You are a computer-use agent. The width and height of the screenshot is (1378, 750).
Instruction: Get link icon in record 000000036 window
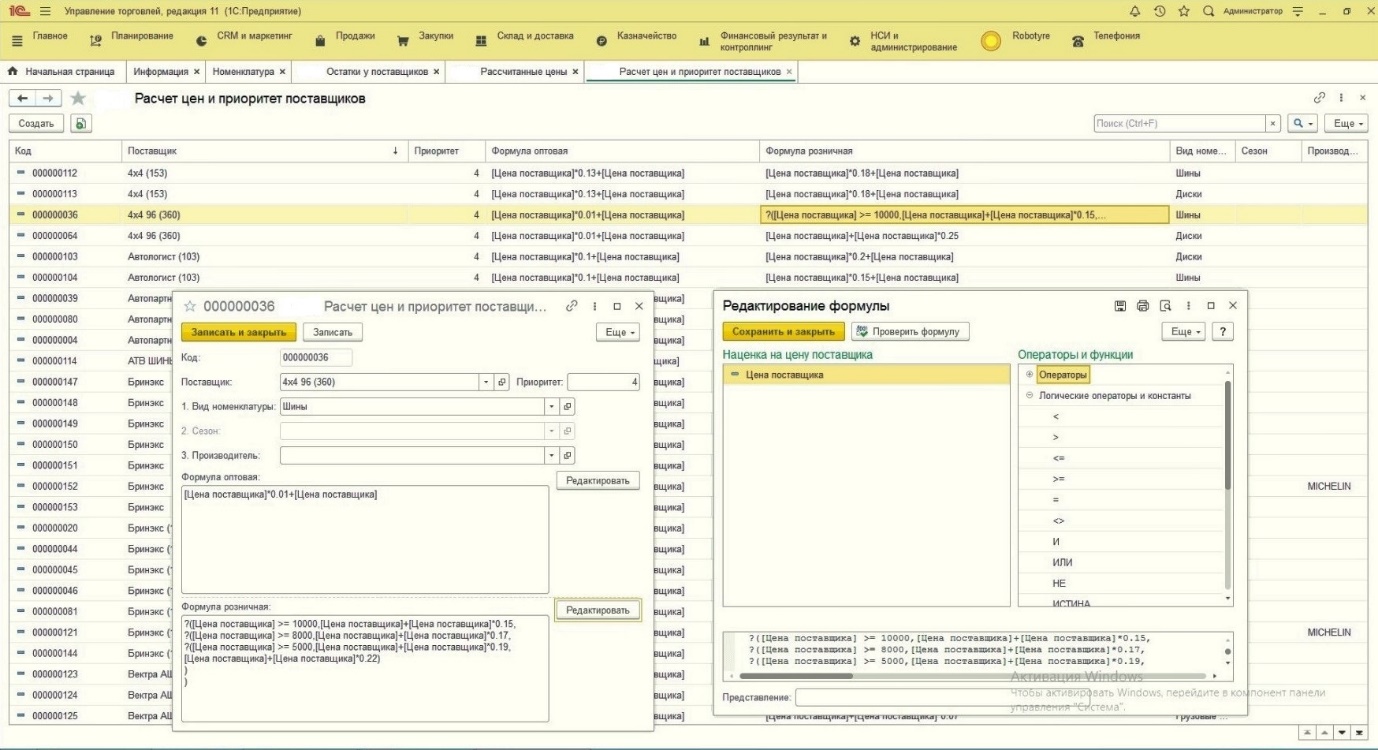tap(572, 306)
